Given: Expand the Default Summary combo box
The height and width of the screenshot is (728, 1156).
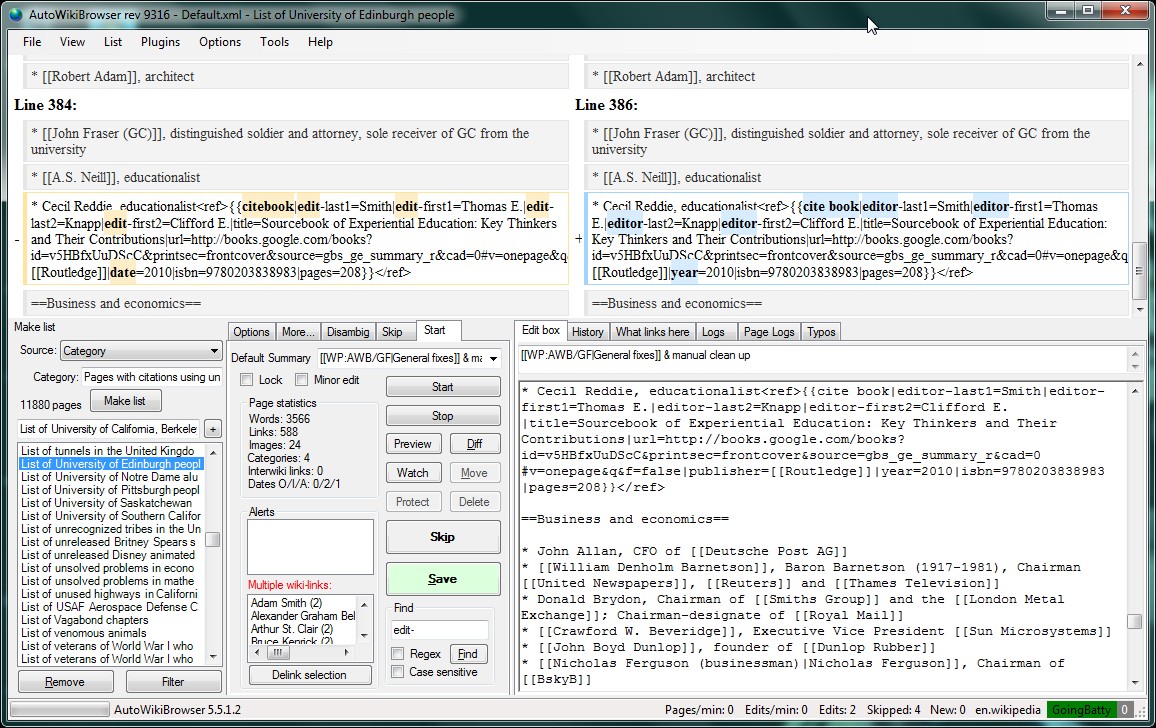Looking at the screenshot, I should point(494,358).
